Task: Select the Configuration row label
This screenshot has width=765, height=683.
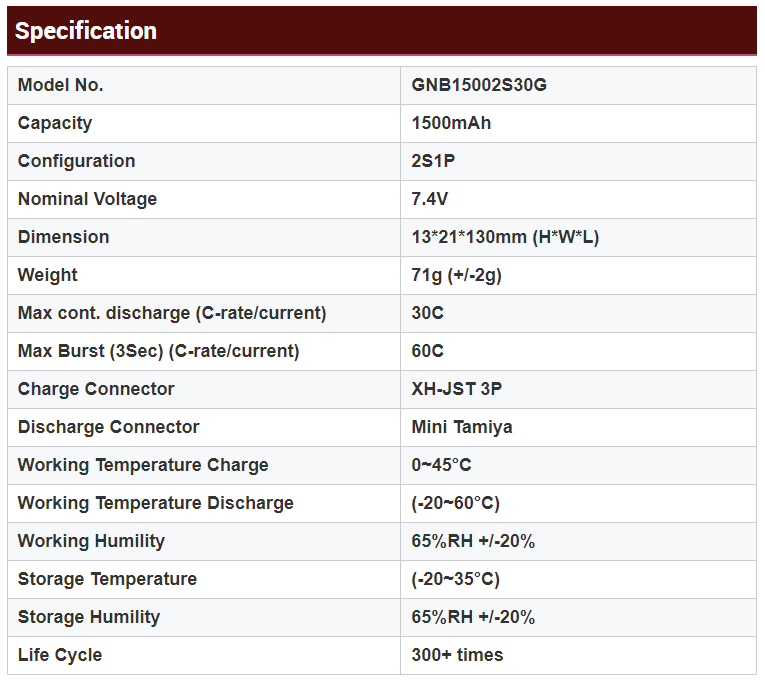Action: (x=76, y=161)
